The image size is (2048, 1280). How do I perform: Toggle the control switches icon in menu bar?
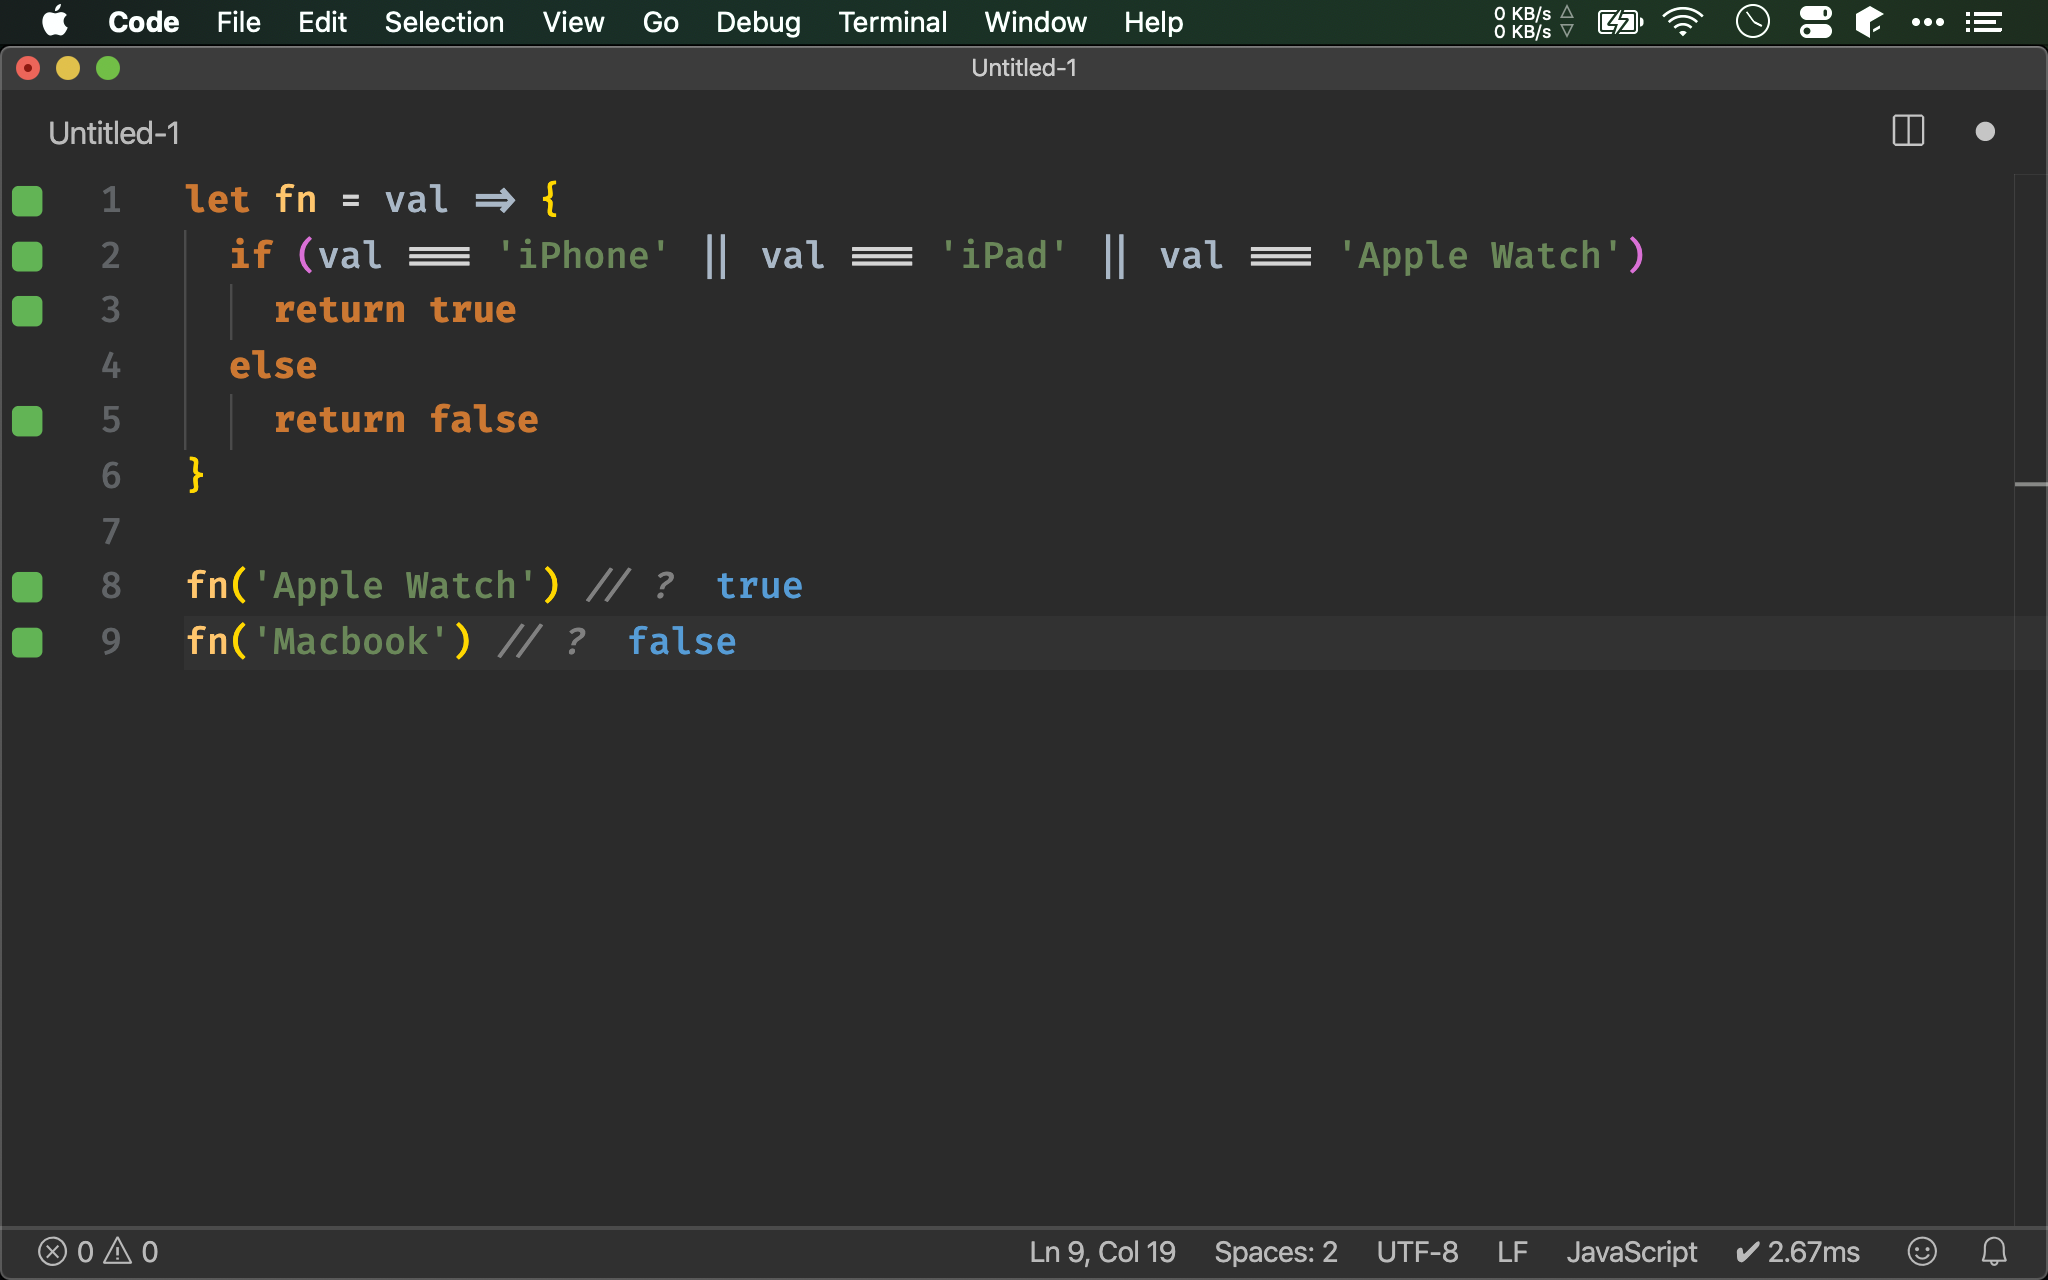(x=1815, y=22)
